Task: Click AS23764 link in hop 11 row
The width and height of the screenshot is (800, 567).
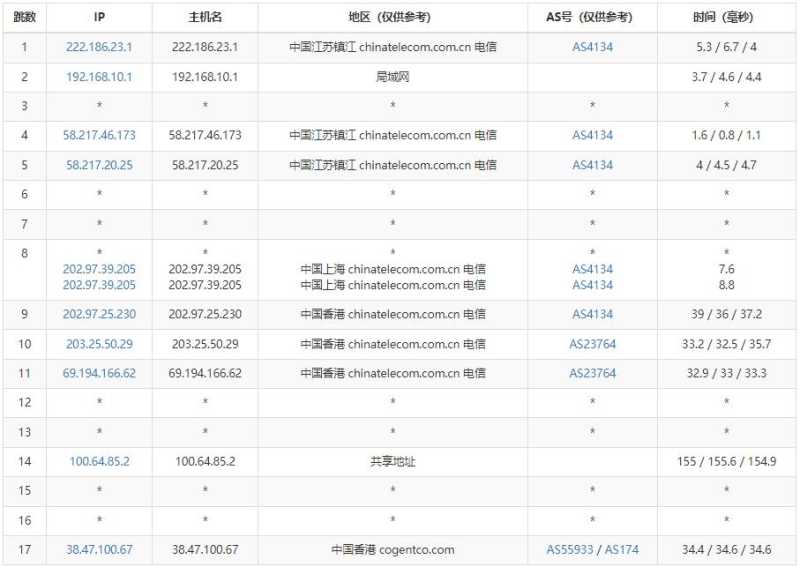Action: click(x=592, y=373)
